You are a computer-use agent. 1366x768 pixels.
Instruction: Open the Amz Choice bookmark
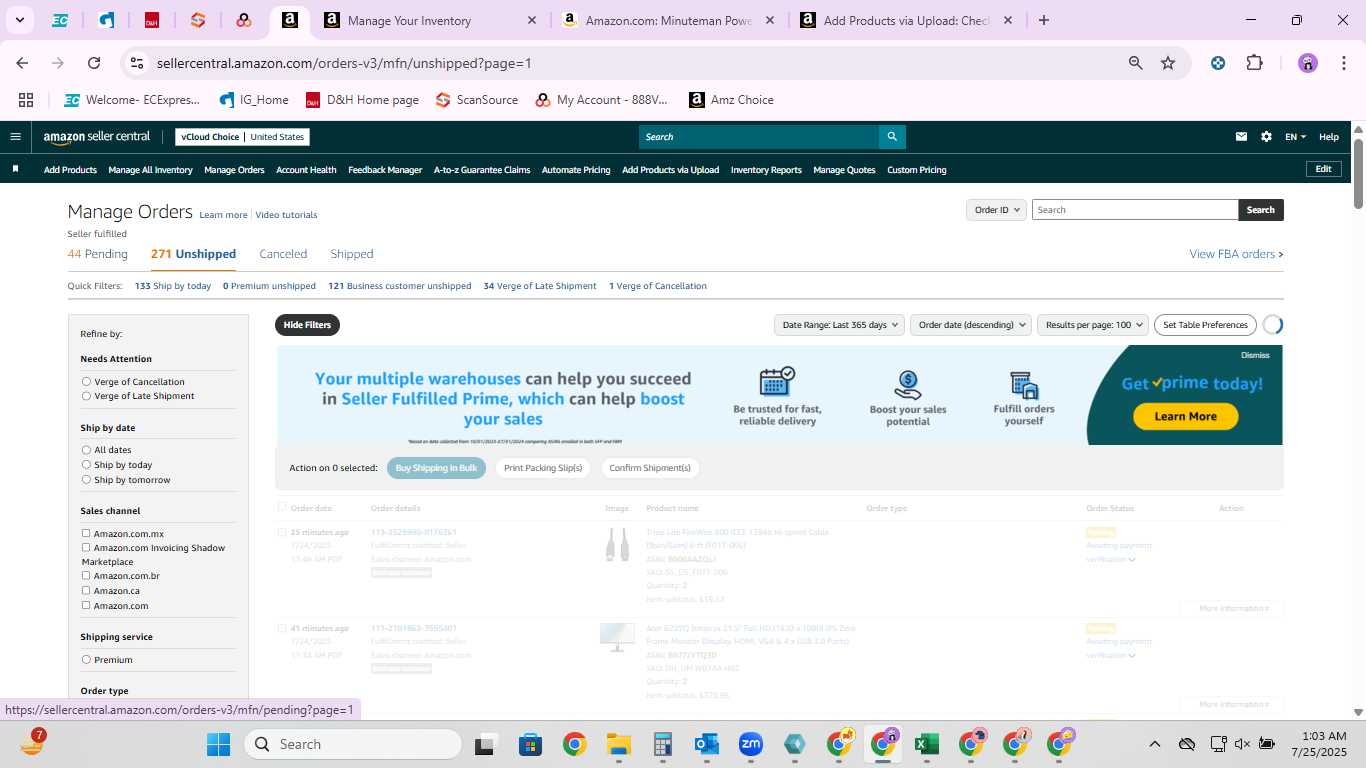[731, 100]
